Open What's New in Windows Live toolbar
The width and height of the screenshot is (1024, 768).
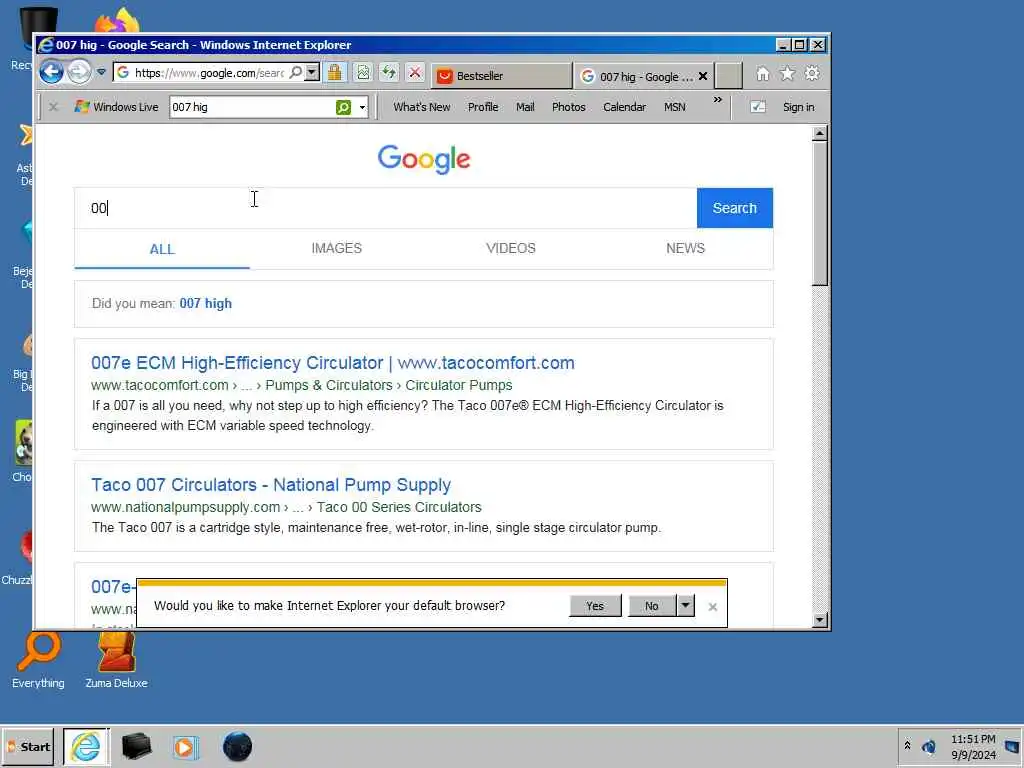pos(421,107)
